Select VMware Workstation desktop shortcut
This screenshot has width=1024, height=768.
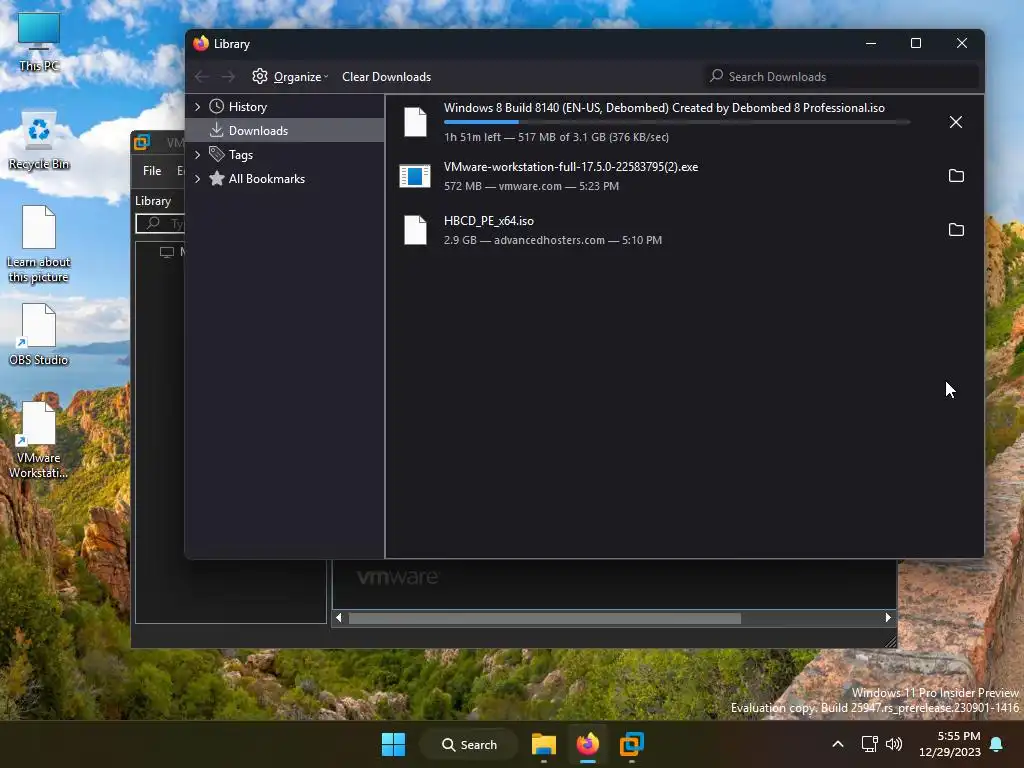coord(39,440)
